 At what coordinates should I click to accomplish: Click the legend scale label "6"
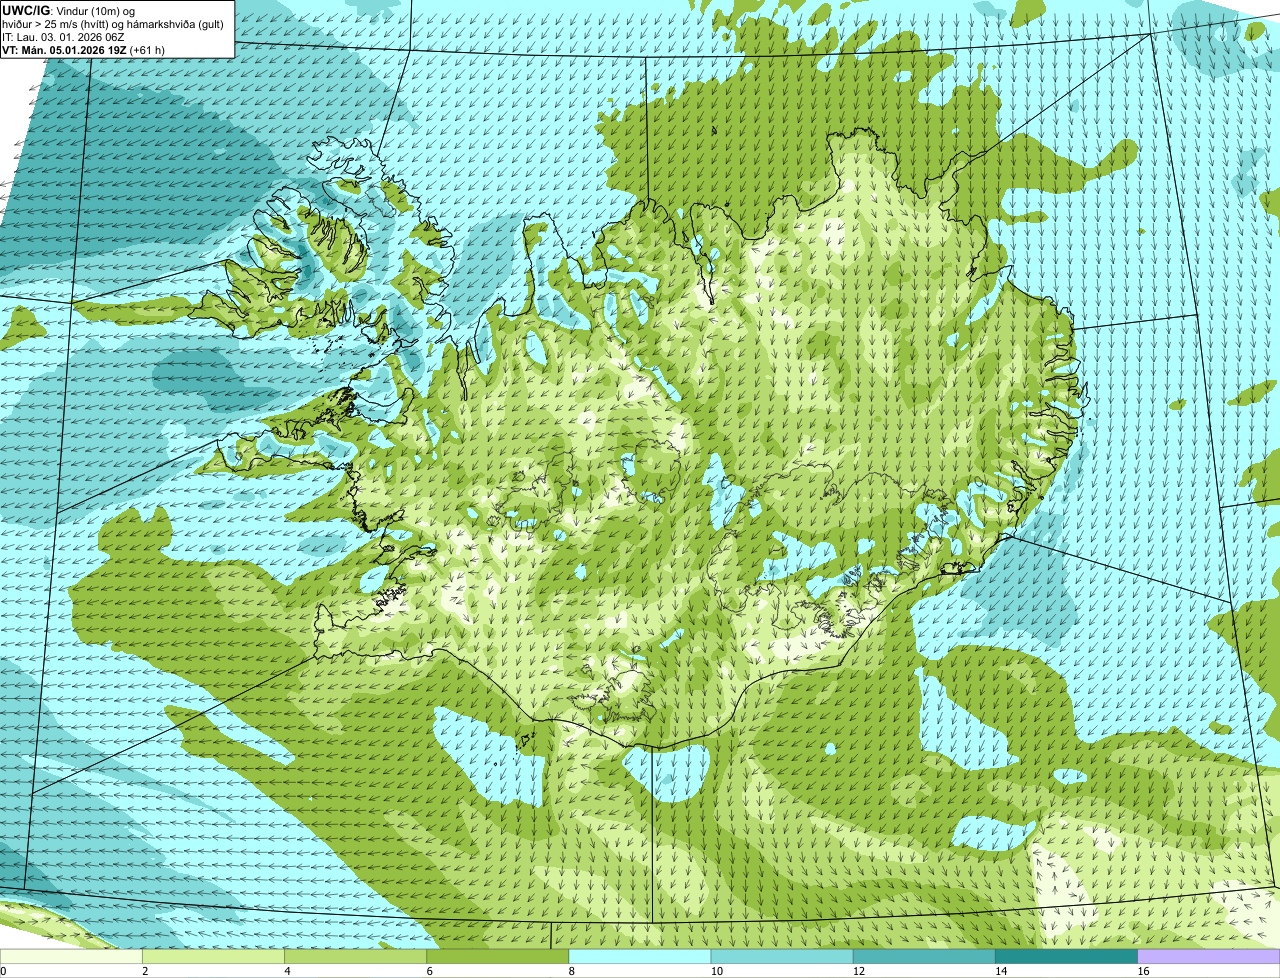[x=430, y=971]
